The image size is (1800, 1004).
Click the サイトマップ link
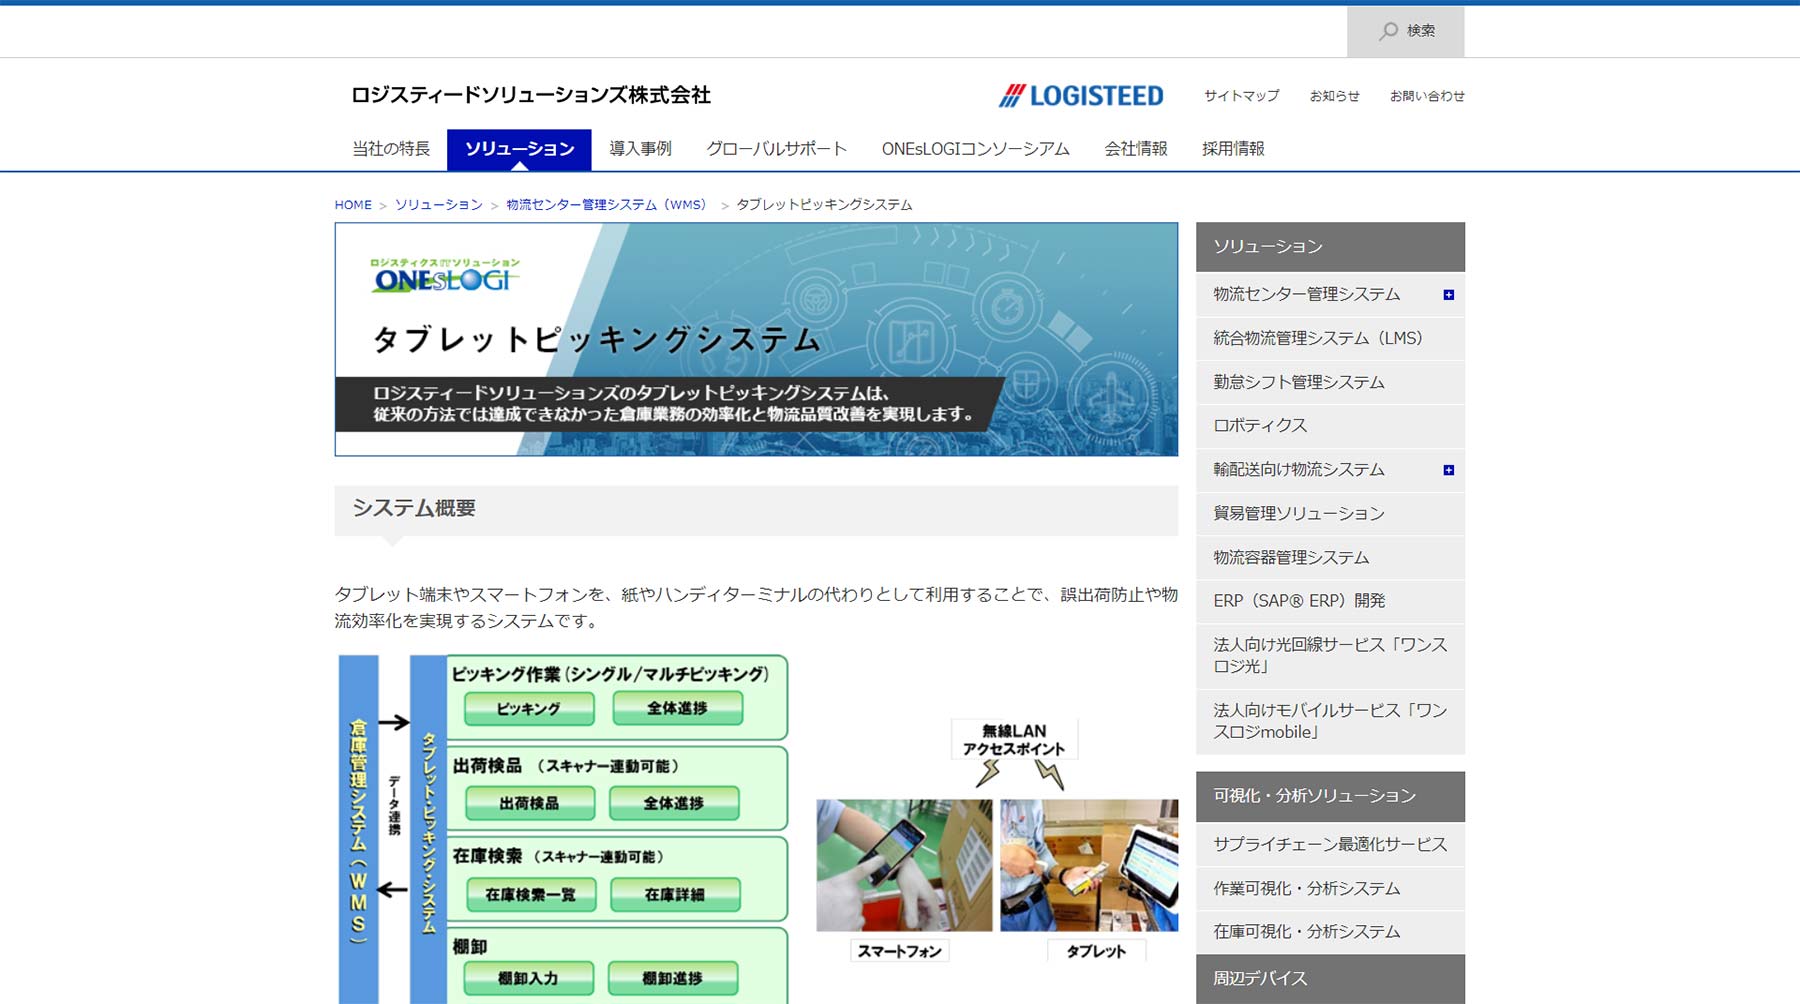point(1241,96)
